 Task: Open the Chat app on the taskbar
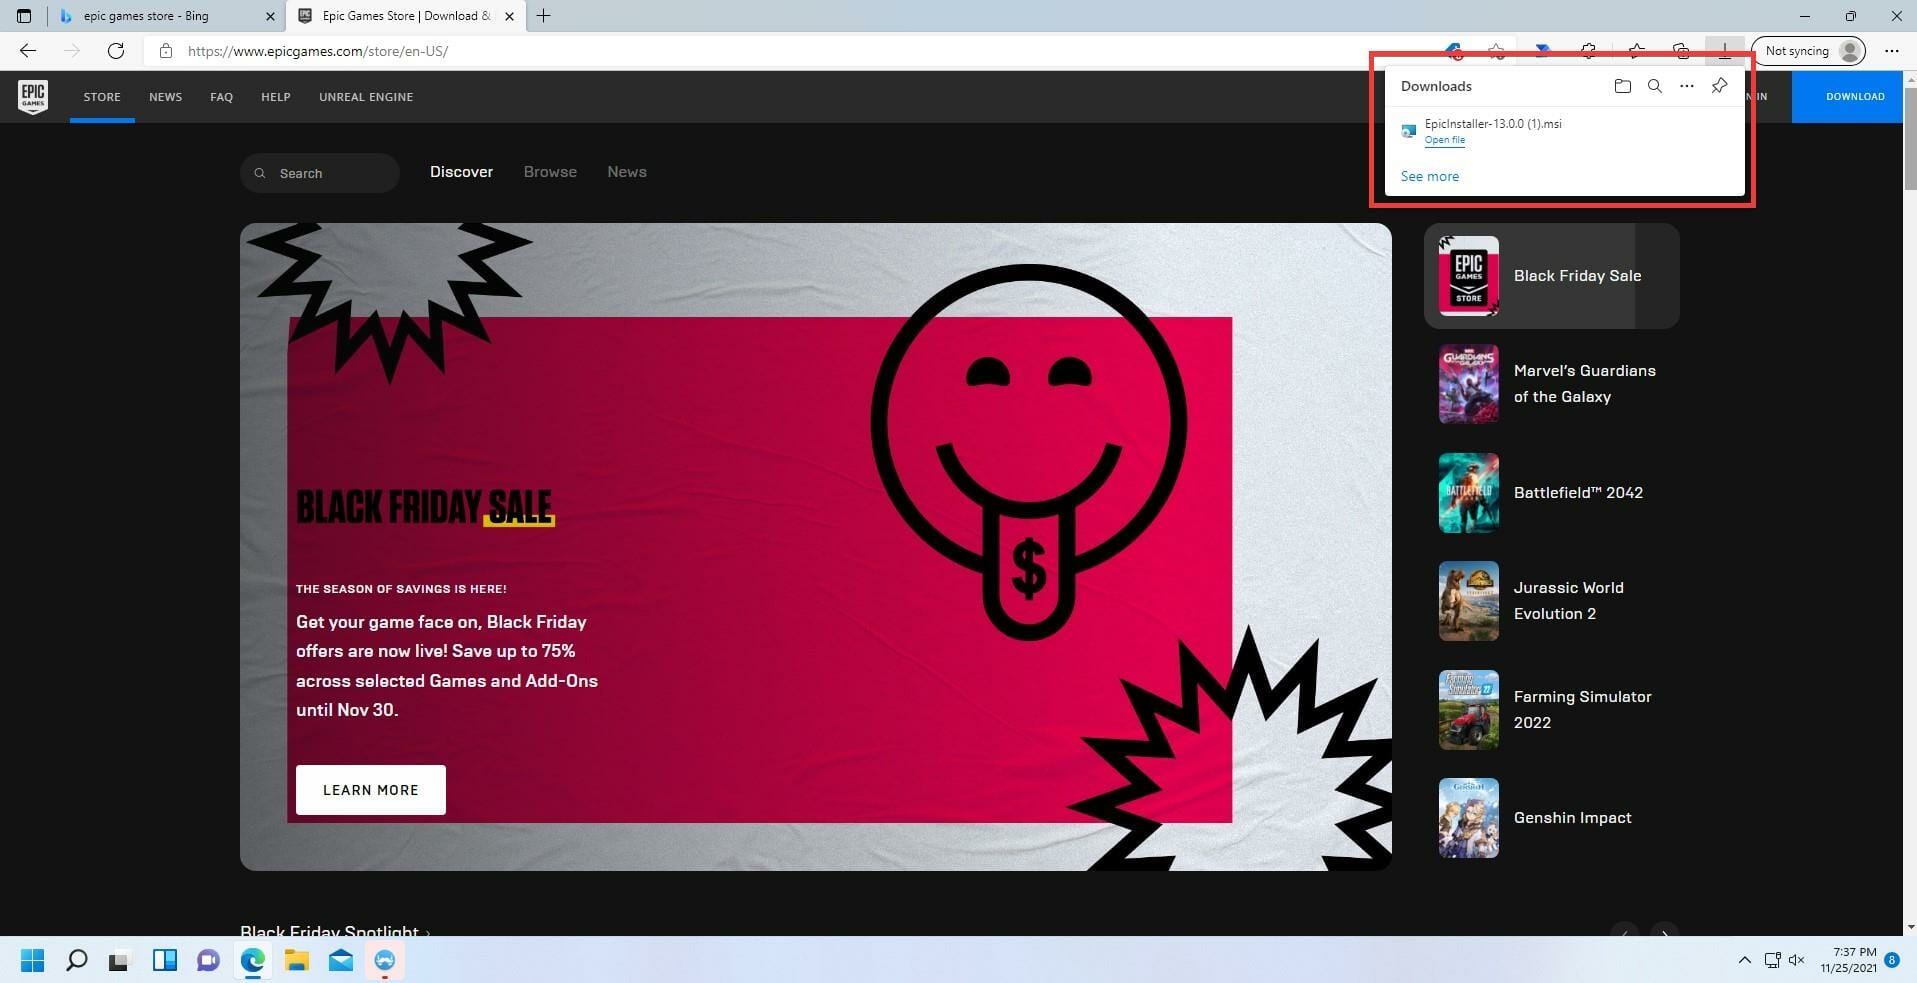pos(208,960)
